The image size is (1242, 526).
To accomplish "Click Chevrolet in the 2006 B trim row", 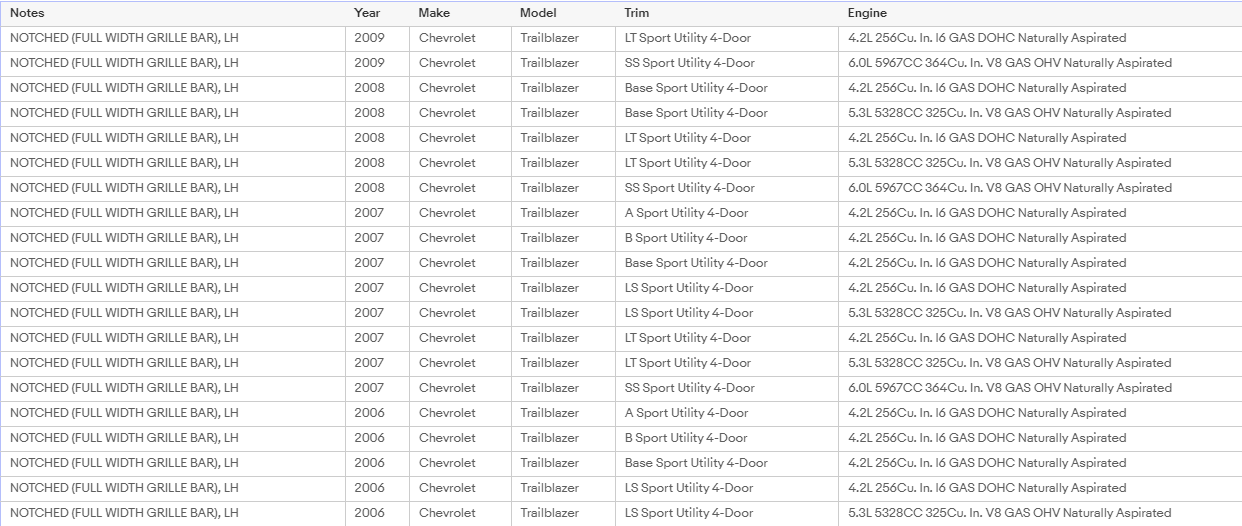I will [447, 438].
